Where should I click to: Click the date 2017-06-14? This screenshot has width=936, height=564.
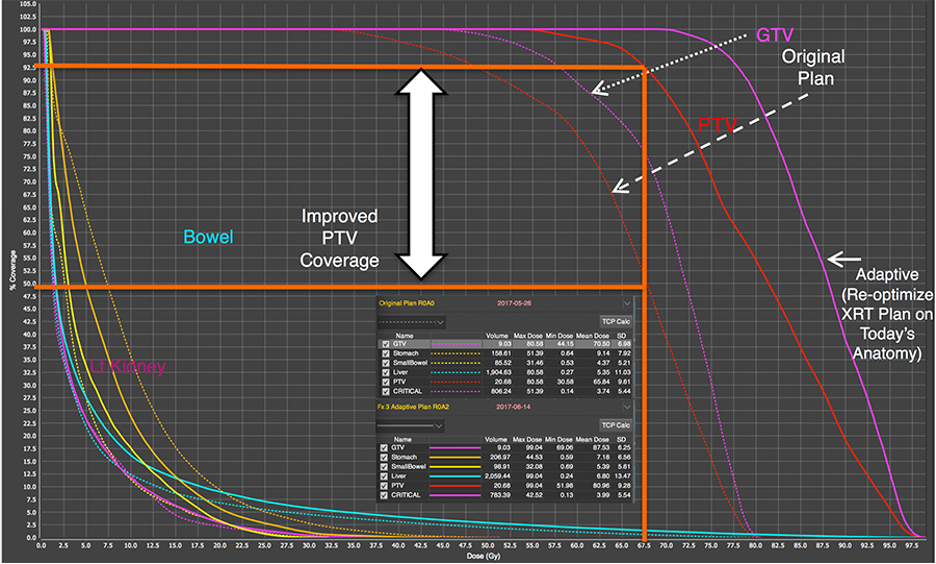514,407
